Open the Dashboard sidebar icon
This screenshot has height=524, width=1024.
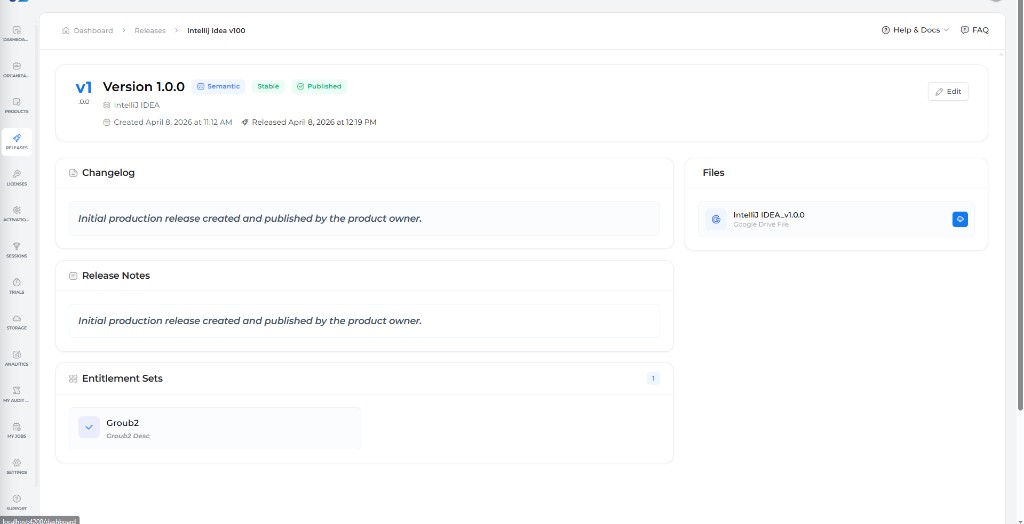[17, 33]
